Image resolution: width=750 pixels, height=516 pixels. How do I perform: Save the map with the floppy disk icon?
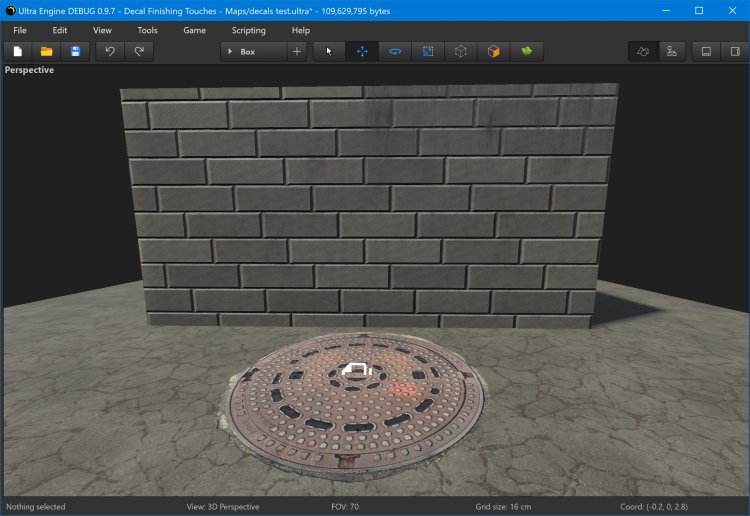pyautogui.click(x=75, y=51)
